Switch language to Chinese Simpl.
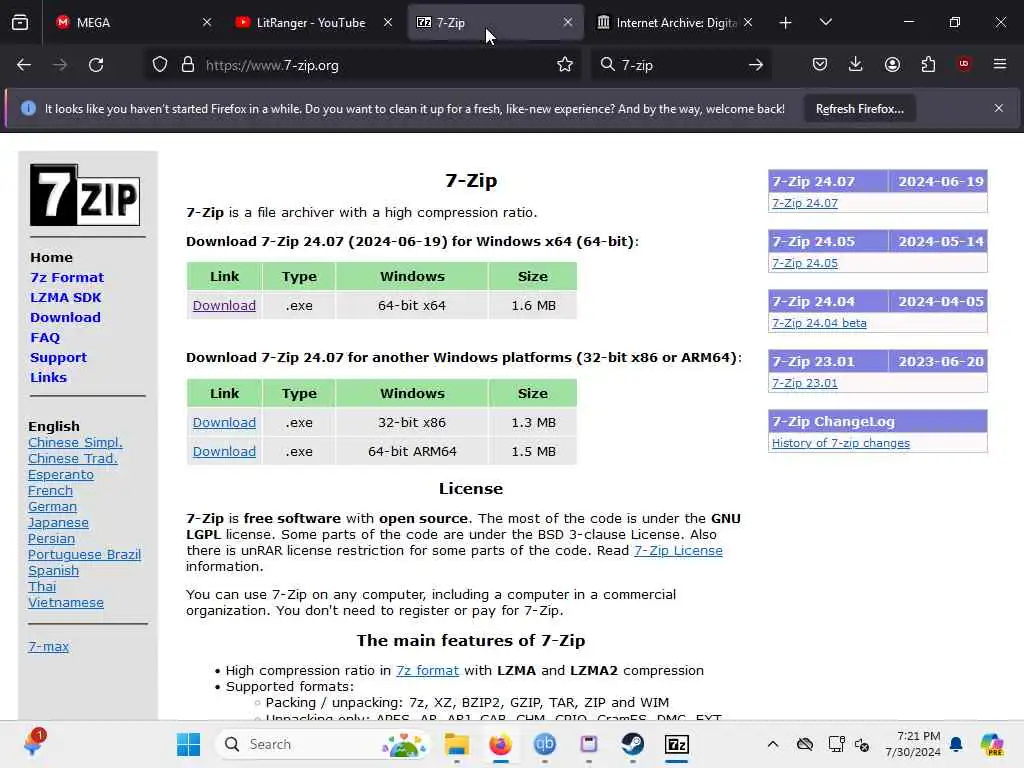 (x=75, y=443)
